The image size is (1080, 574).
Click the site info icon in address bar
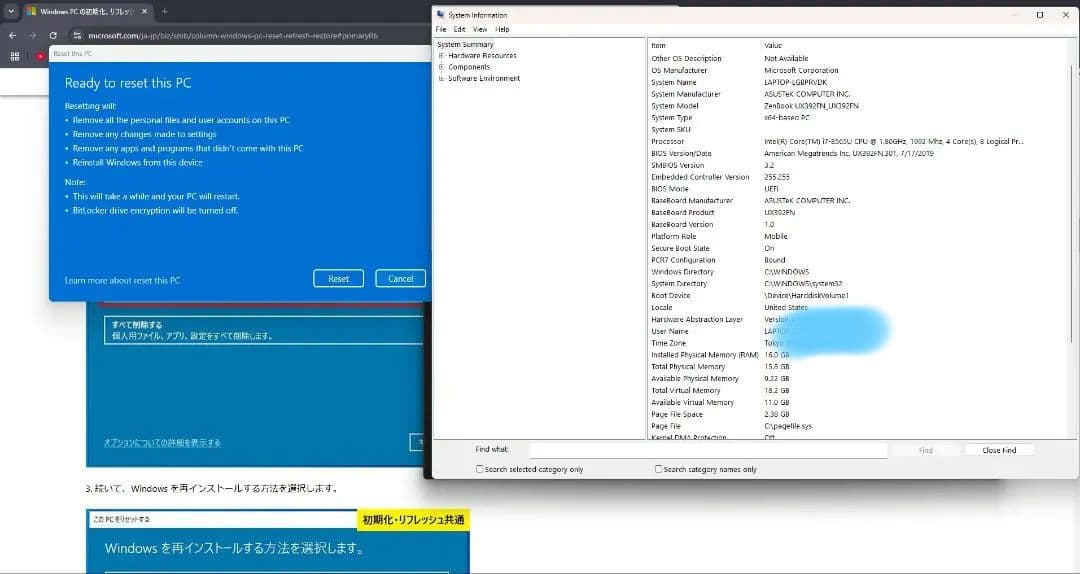click(77, 35)
